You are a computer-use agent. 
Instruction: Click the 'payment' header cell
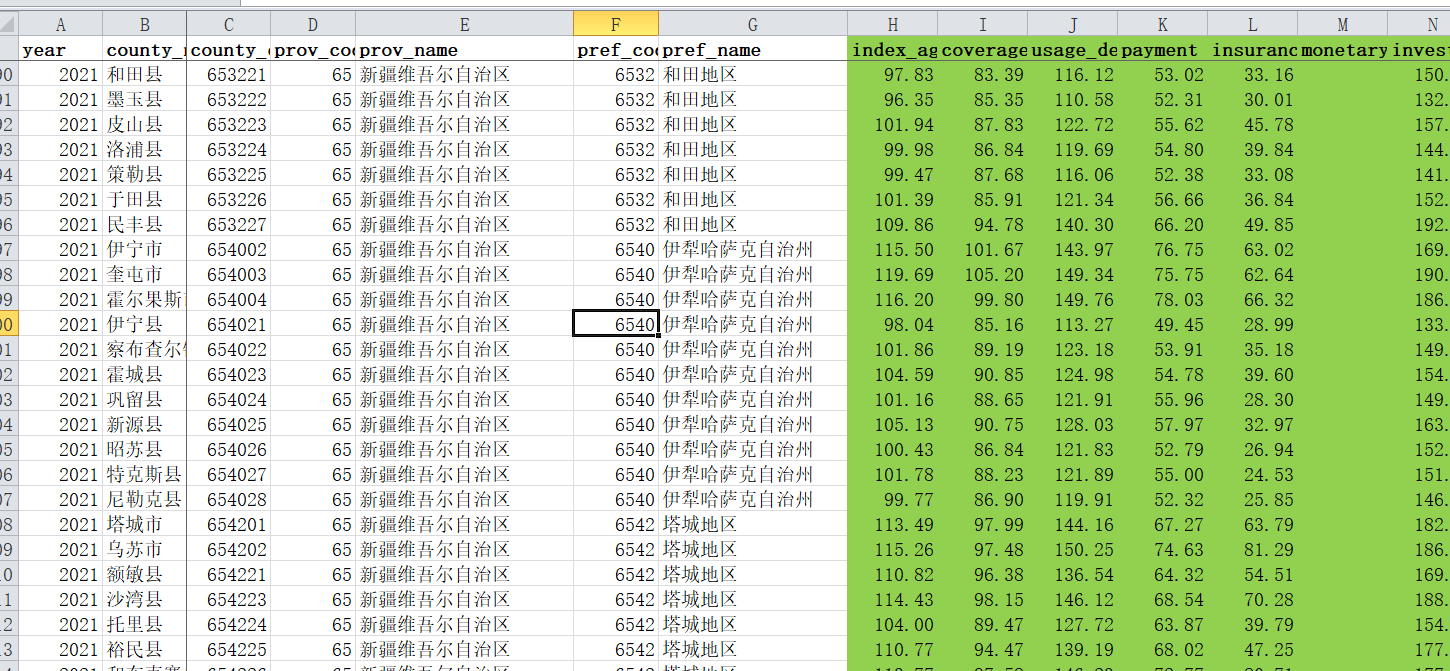[1163, 49]
